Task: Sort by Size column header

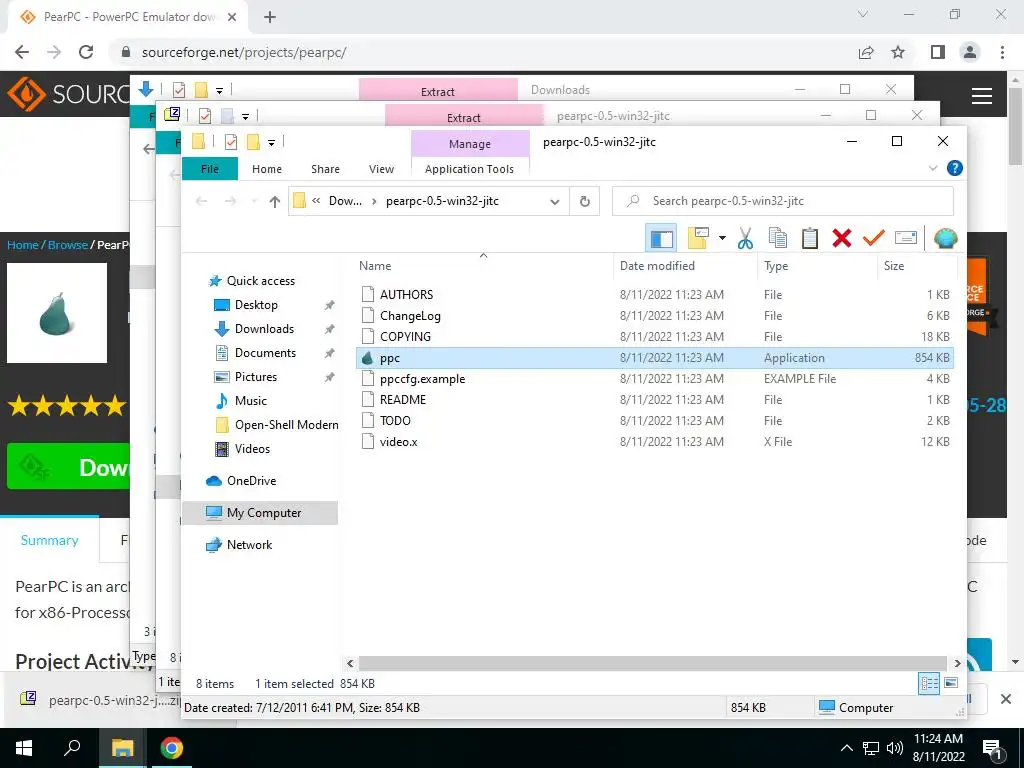Action: pyautogui.click(x=916, y=266)
